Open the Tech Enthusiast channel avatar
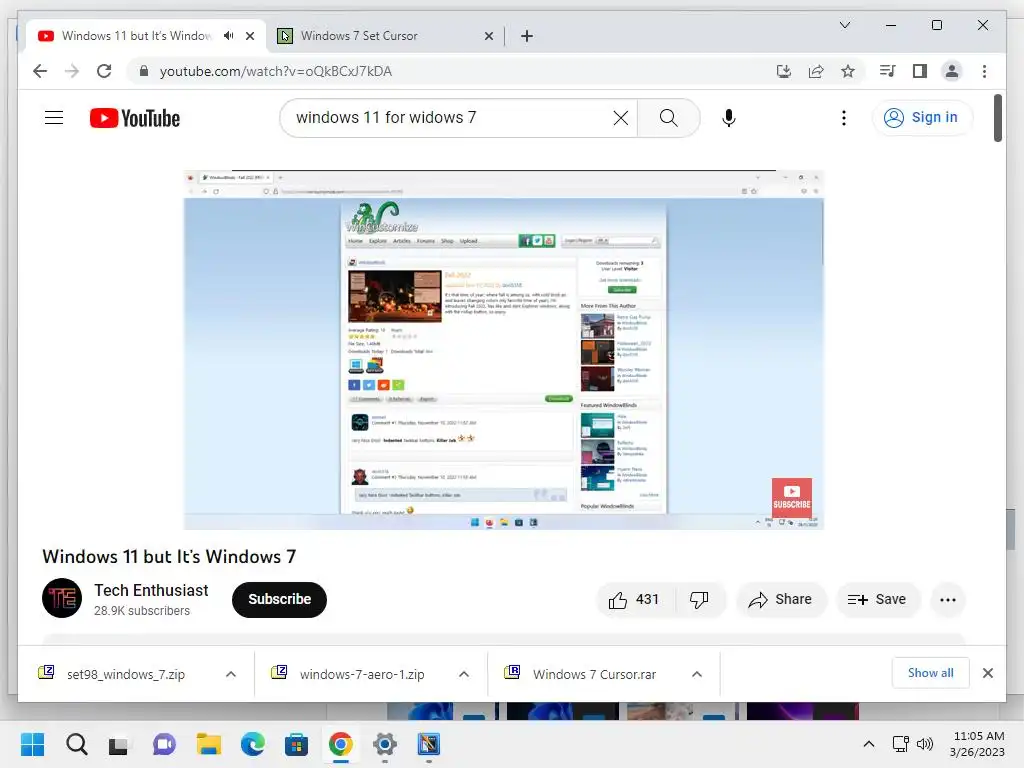The height and width of the screenshot is (768, 1024). click(x=62, y=598)
